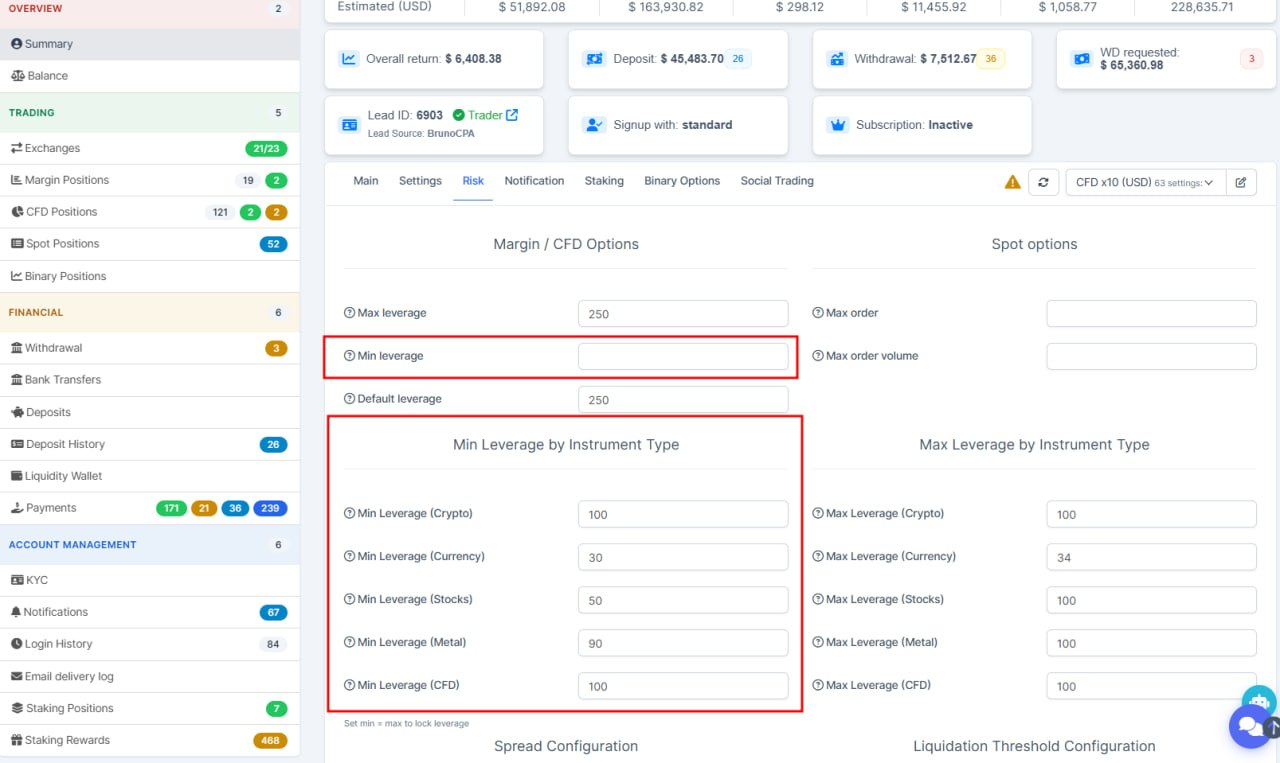
Task: Click the Deposit count badge 26
Action: [x=738, y=59]
